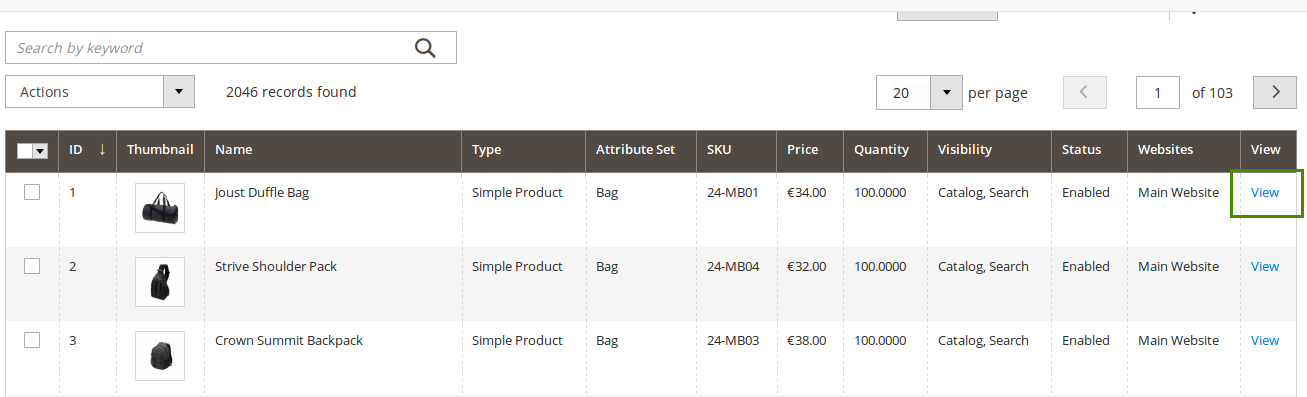Click the search magnifier icon
The height and width of the screenshot is (397, 1307).
click(x=426, y=48)
